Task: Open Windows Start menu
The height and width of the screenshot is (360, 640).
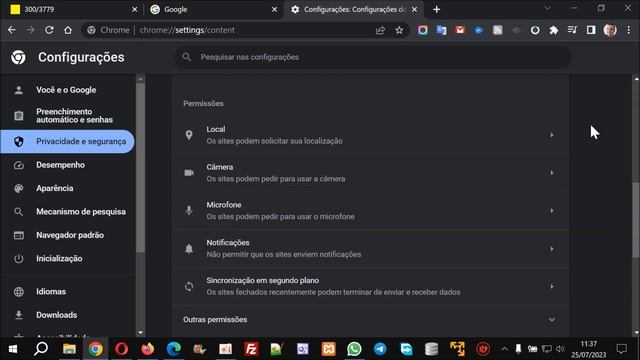Action: tap(13, 349)
